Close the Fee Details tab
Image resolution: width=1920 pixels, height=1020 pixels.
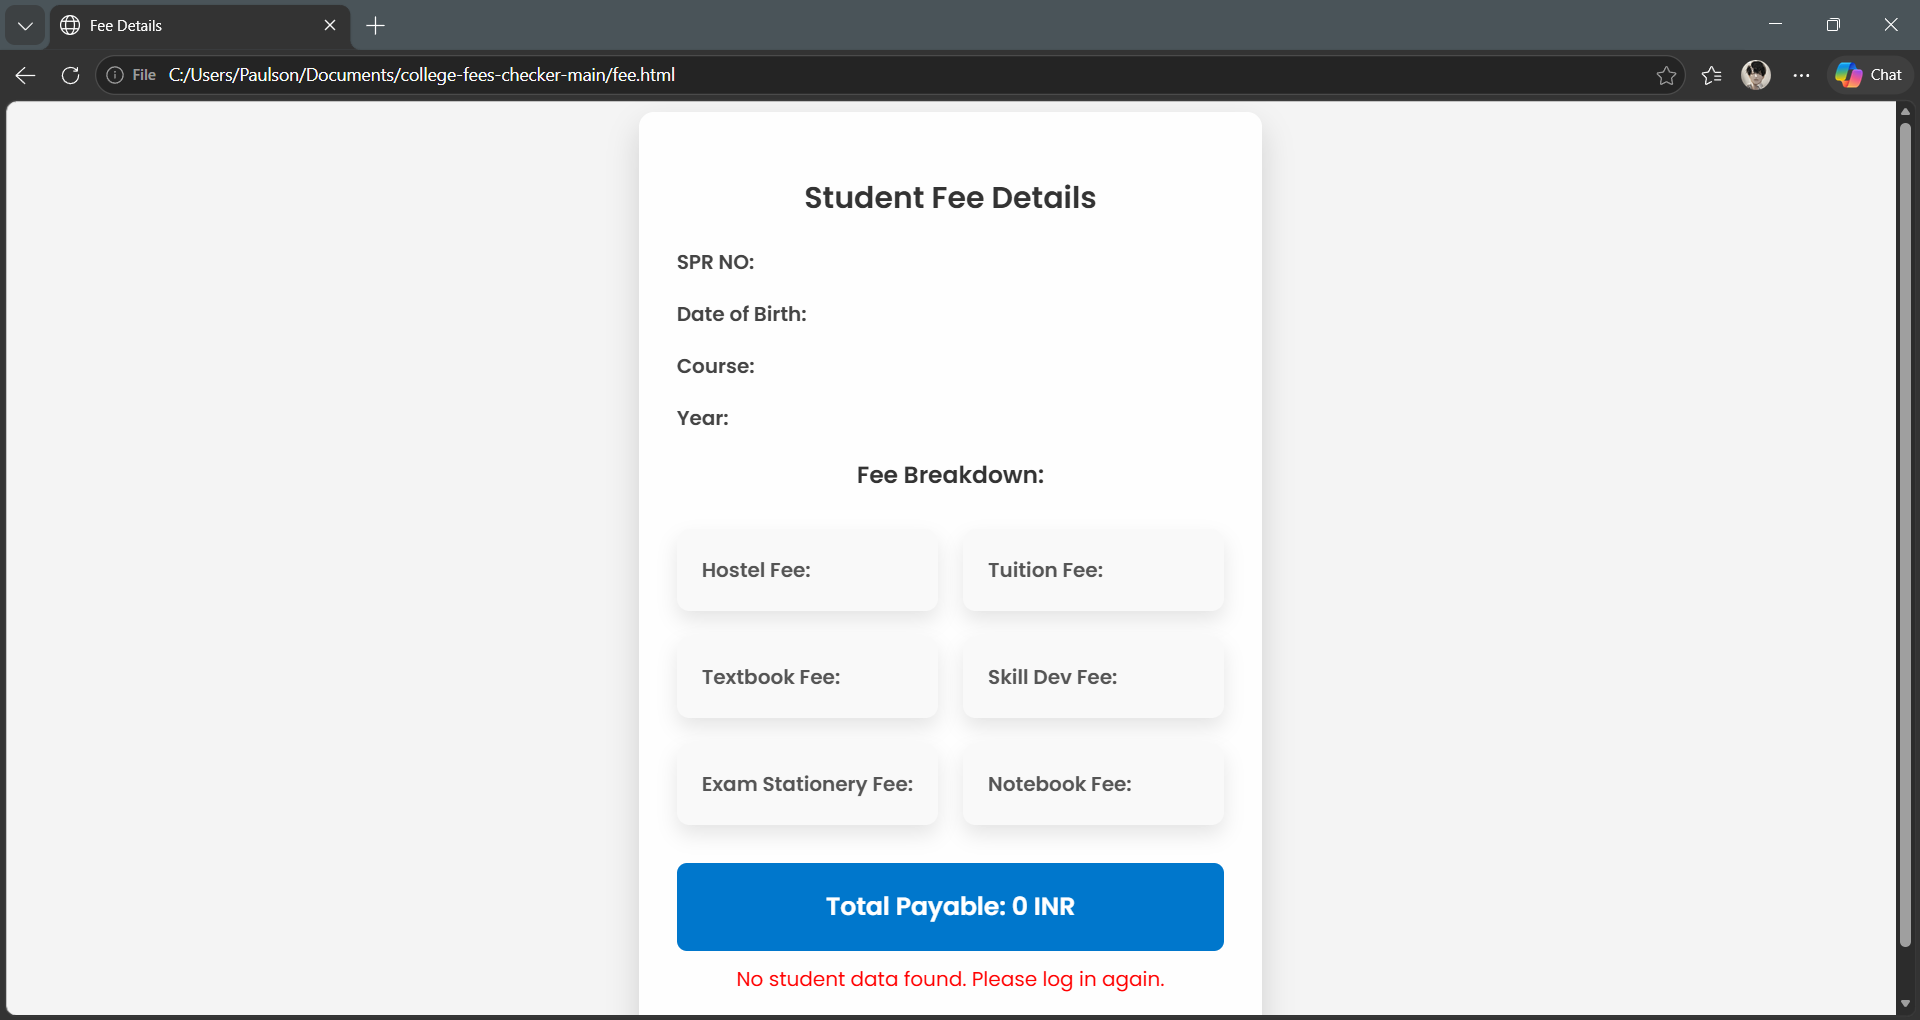pos(330,26)
